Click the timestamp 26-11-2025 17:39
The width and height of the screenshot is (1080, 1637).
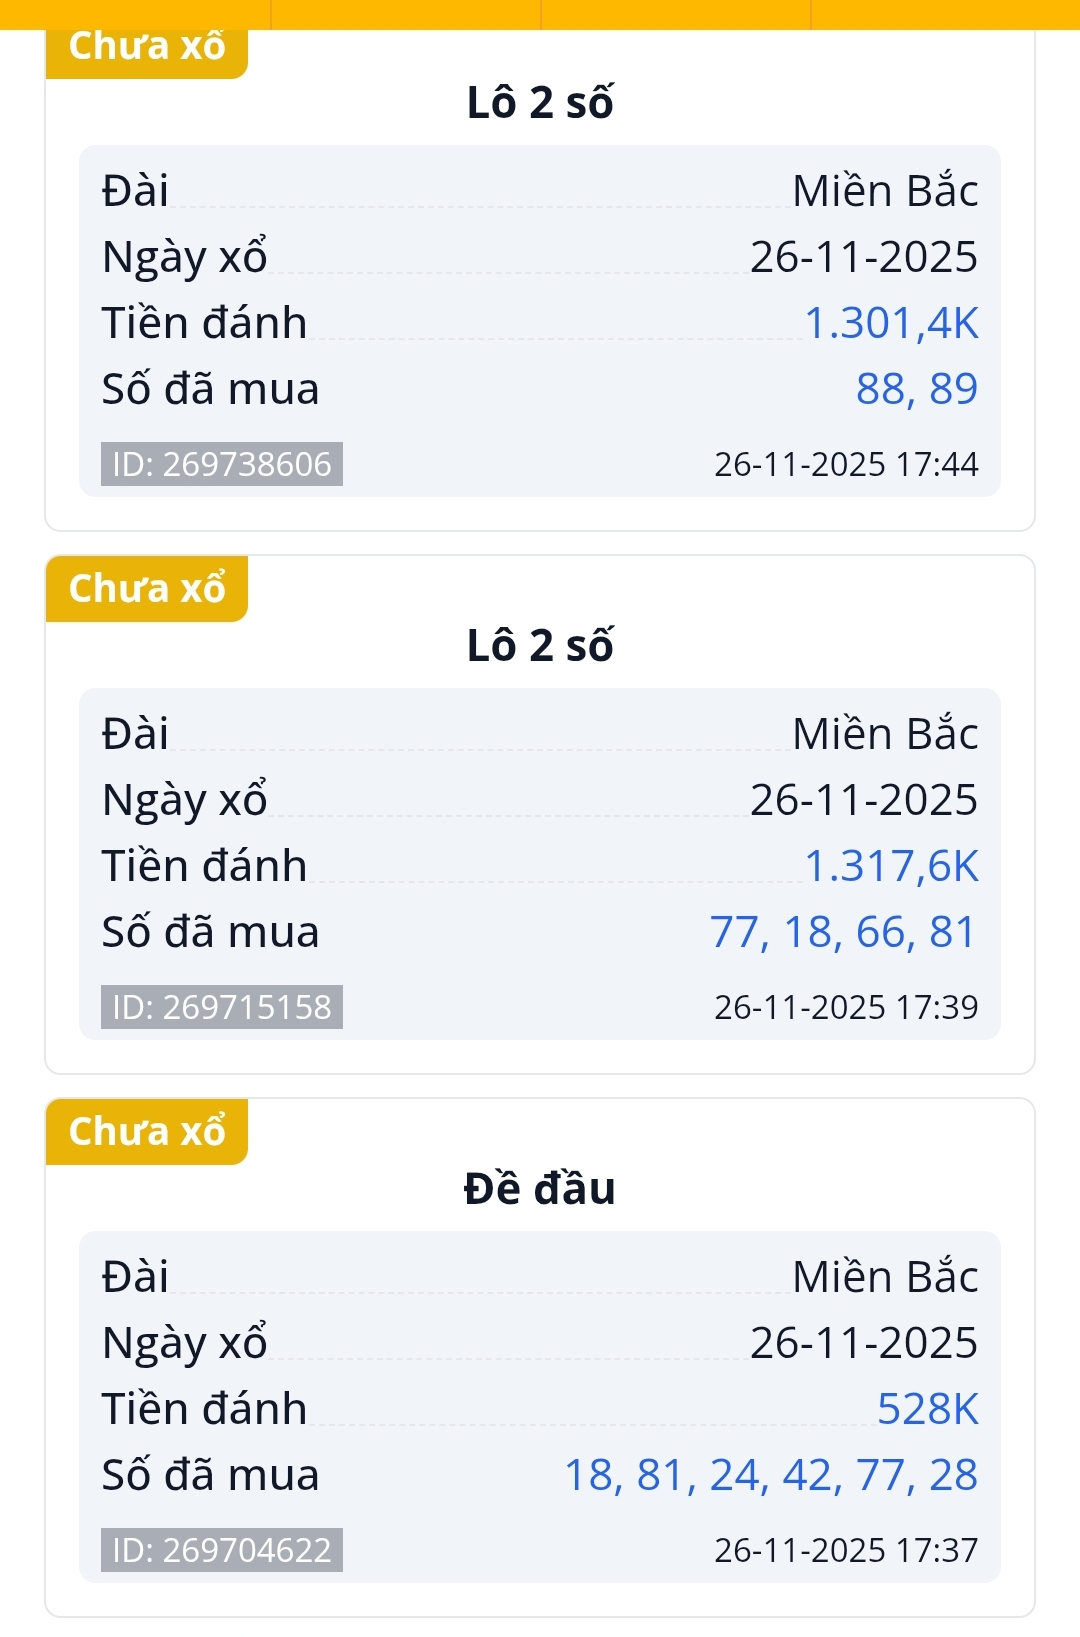tap(846, 1007)
